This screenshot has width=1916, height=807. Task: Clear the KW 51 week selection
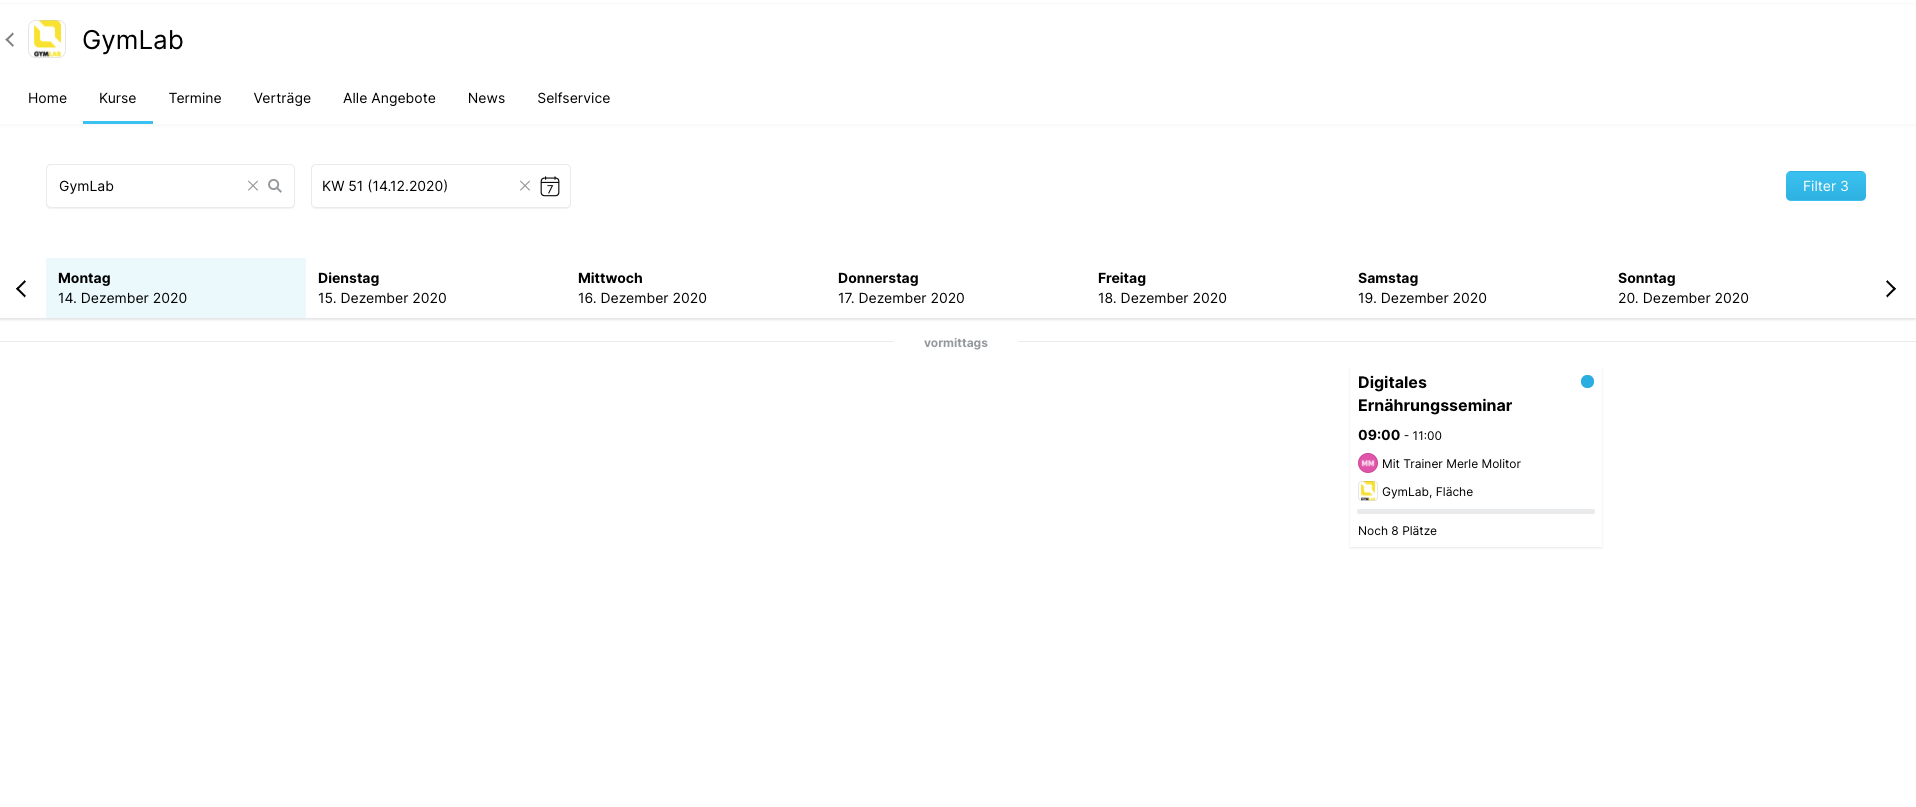pyautogui.click(x=525, y=186)
